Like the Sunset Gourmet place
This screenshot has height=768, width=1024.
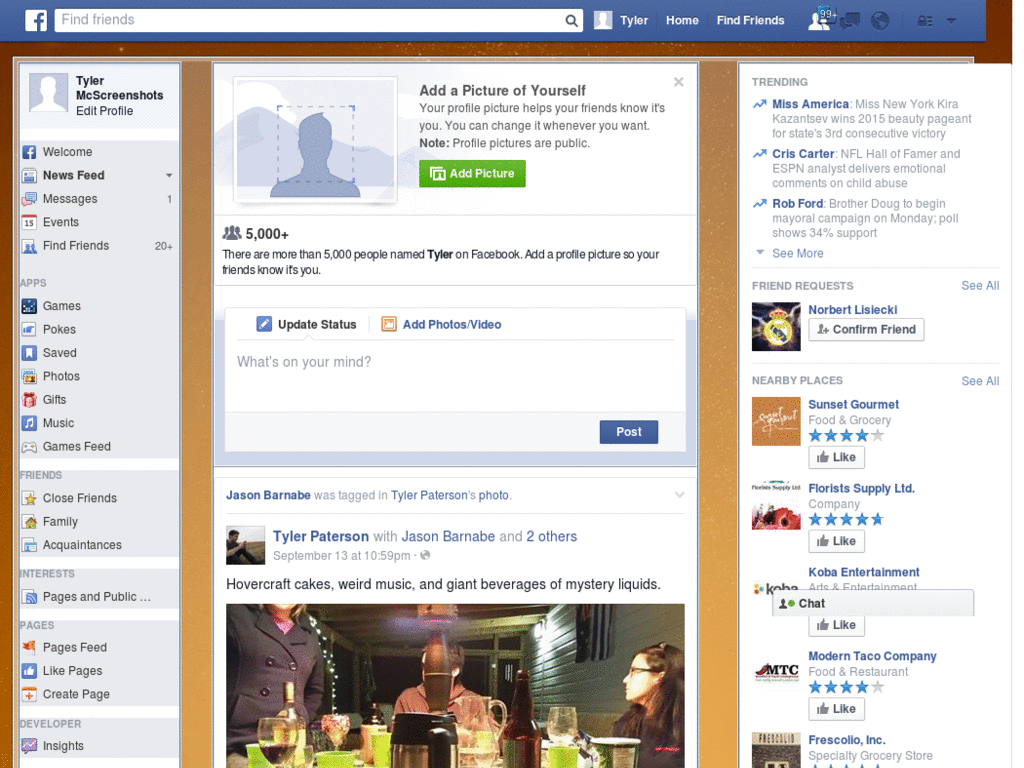[x=836, y=457]
